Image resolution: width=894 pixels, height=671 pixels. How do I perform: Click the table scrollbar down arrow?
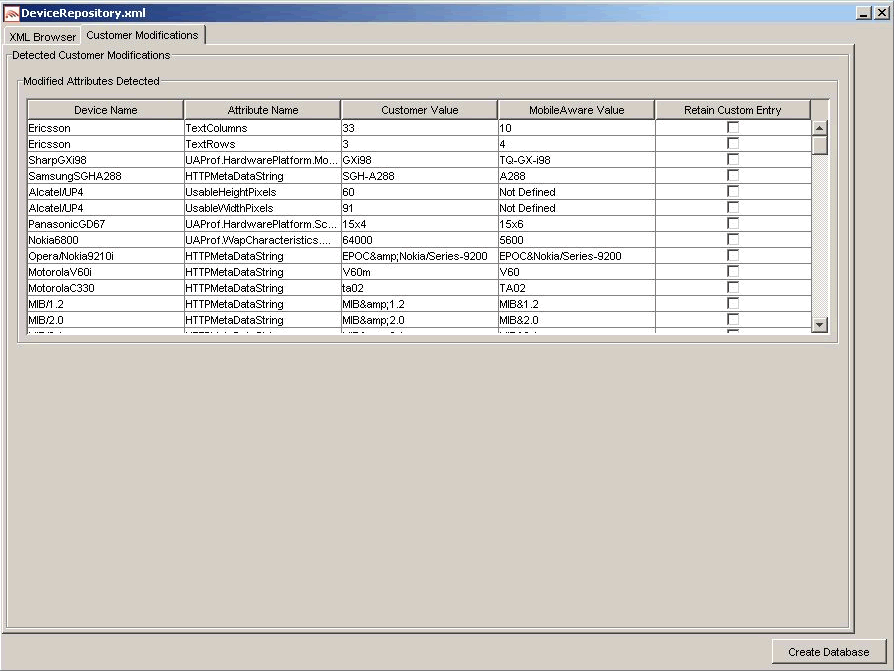[819, 325]
